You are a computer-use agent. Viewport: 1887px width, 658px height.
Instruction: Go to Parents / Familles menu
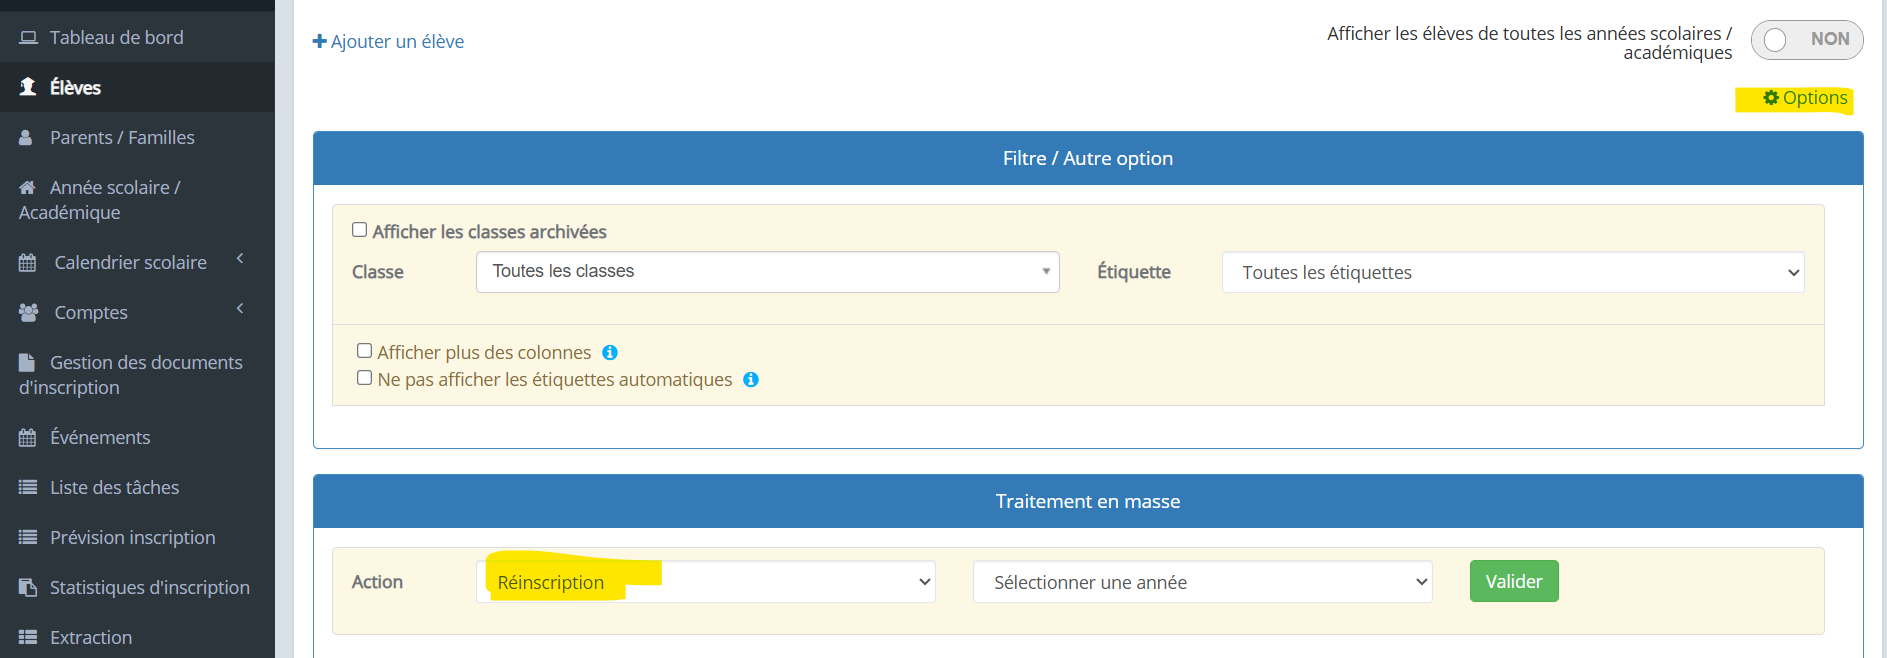click(x=122, y=138)
